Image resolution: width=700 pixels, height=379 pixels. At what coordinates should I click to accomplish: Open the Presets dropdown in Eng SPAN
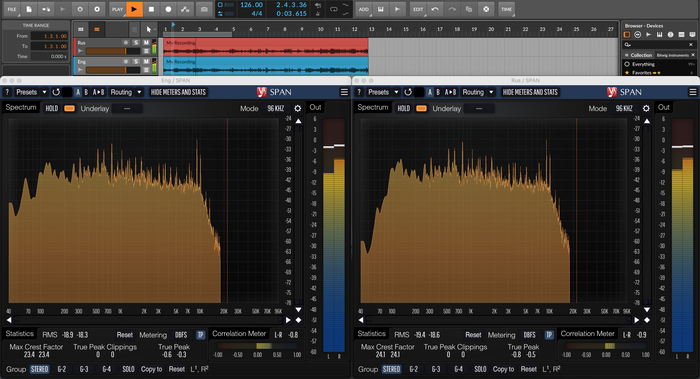coord(30,92)
